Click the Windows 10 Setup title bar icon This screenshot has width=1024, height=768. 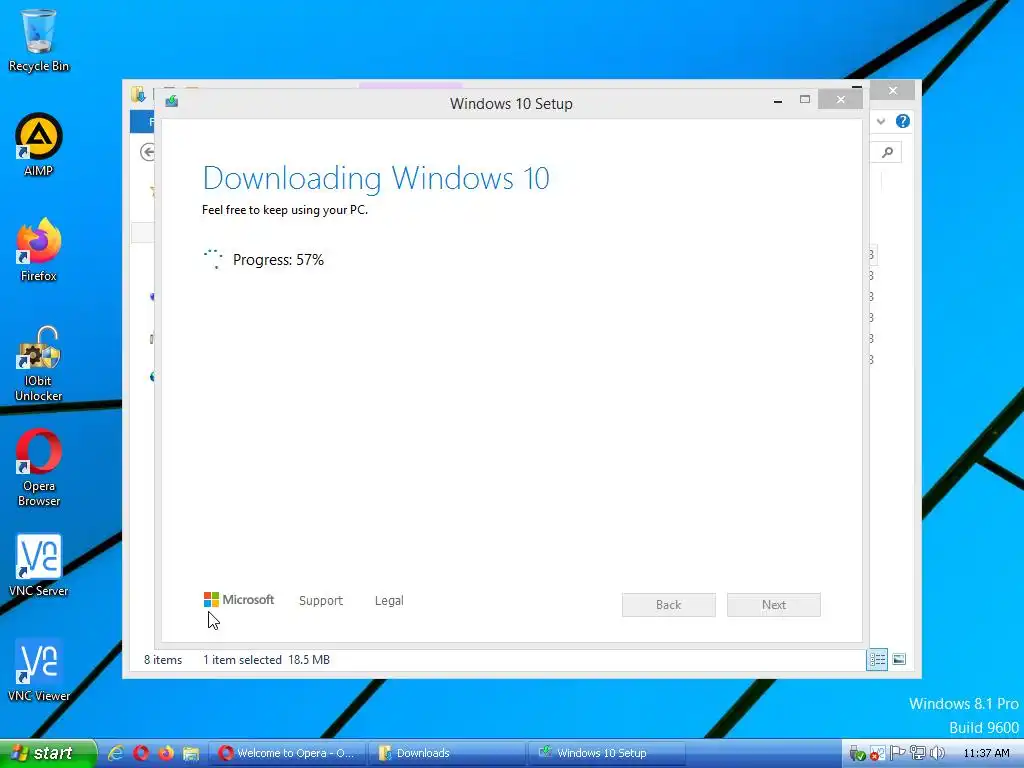tap(172, 101)
